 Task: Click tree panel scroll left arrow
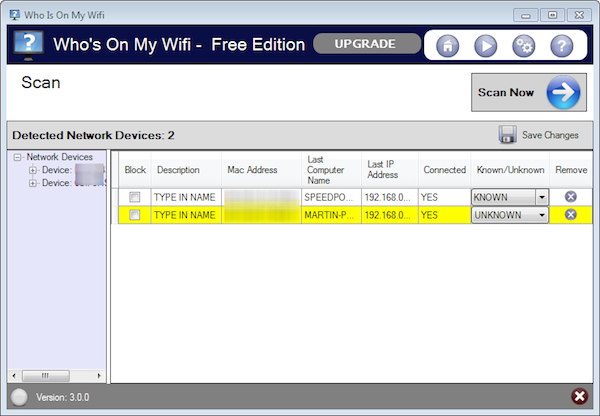point(14,376)
